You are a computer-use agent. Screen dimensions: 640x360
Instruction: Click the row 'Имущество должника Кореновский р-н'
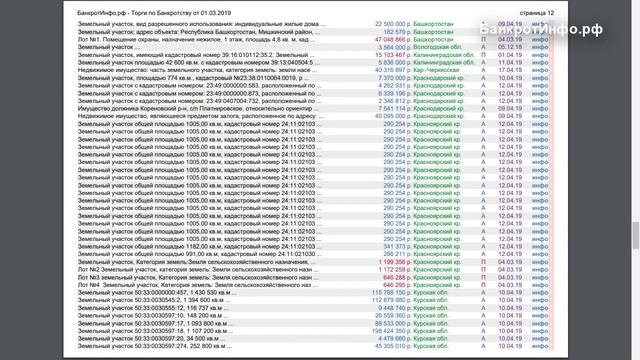coord(198,109)
